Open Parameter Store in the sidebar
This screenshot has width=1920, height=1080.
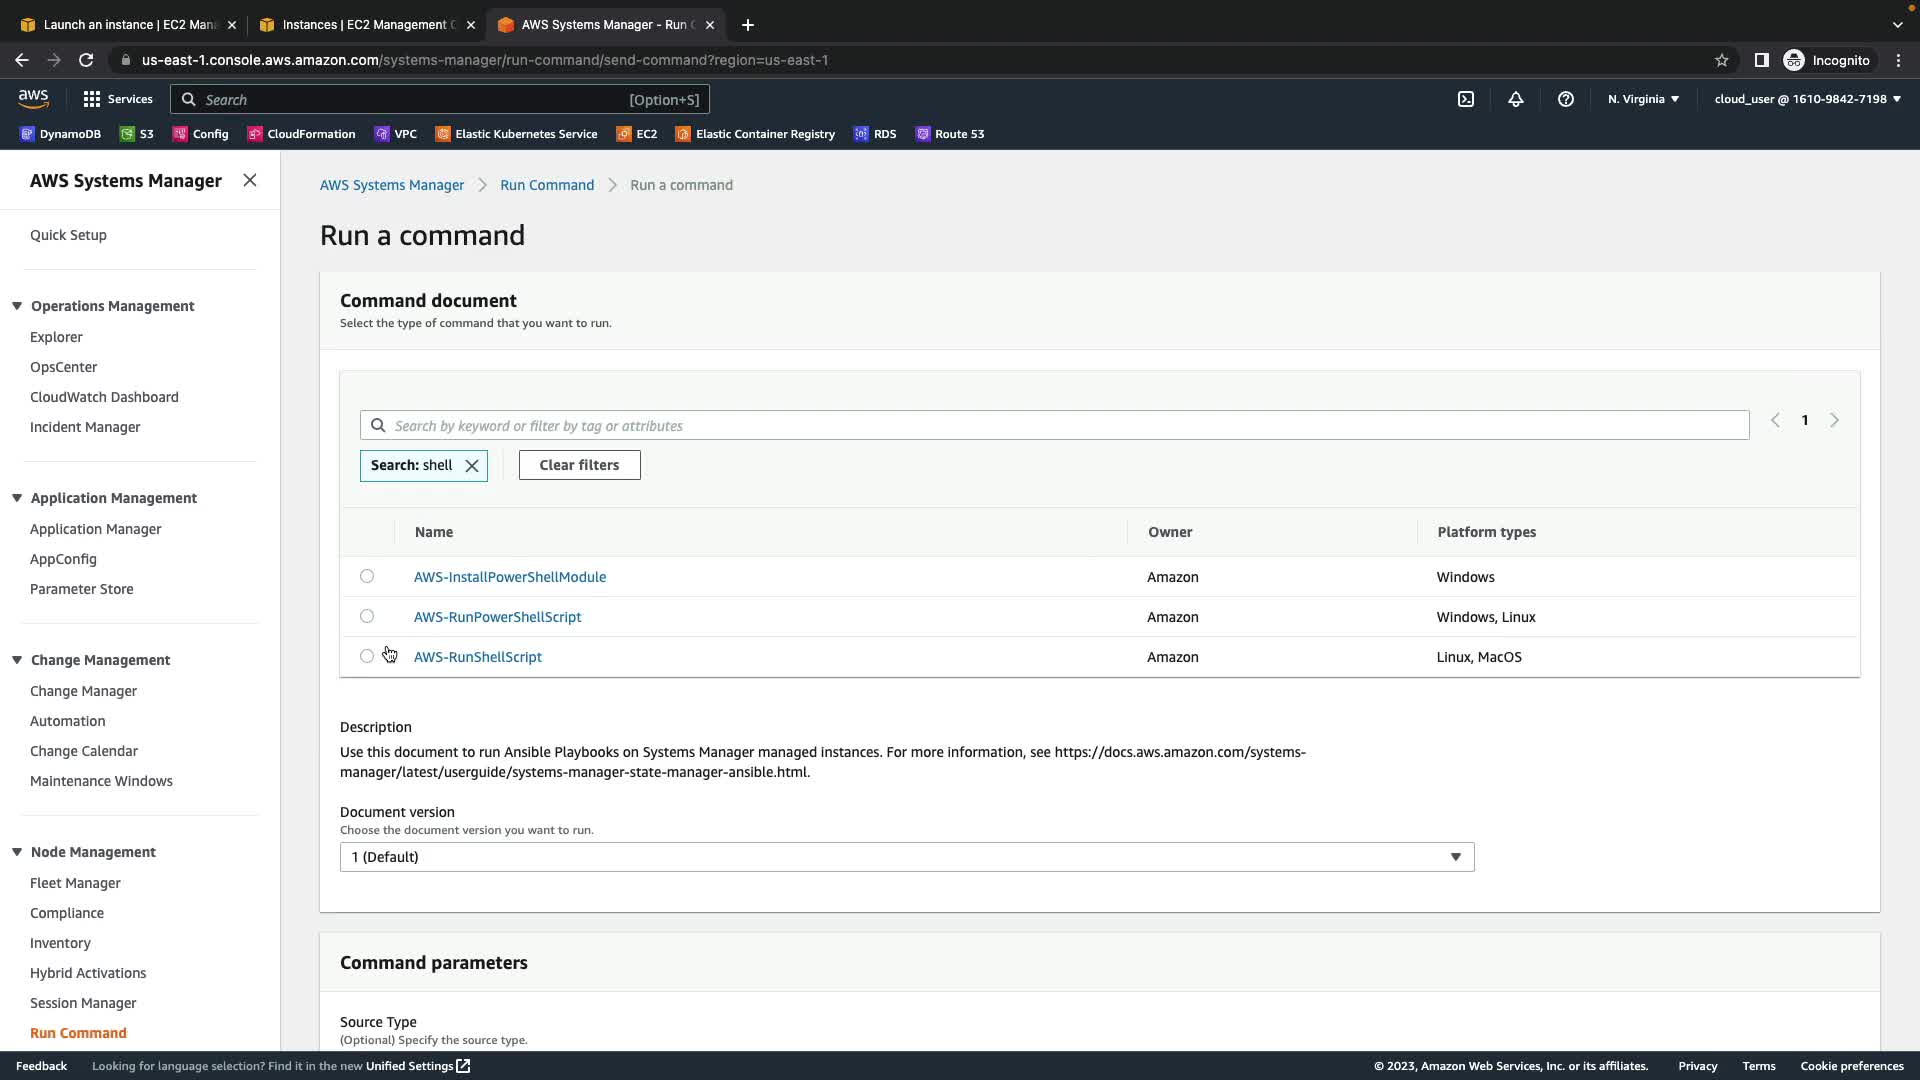(81, 589)
